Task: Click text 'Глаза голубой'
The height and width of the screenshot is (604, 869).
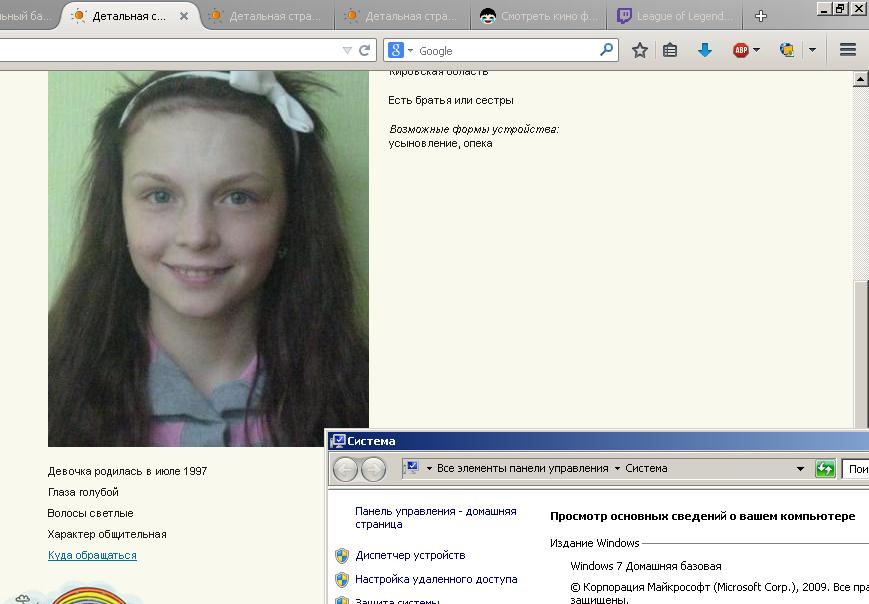Action: point(83,492)
